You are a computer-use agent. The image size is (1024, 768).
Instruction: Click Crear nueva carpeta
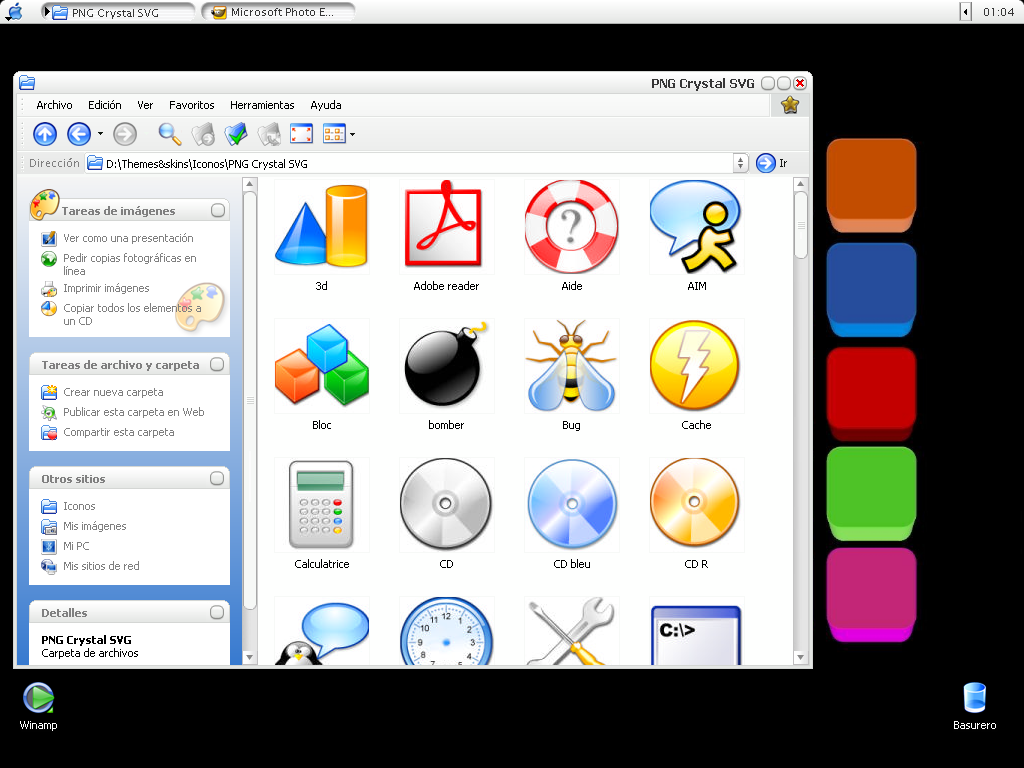[x=113, y=392]
